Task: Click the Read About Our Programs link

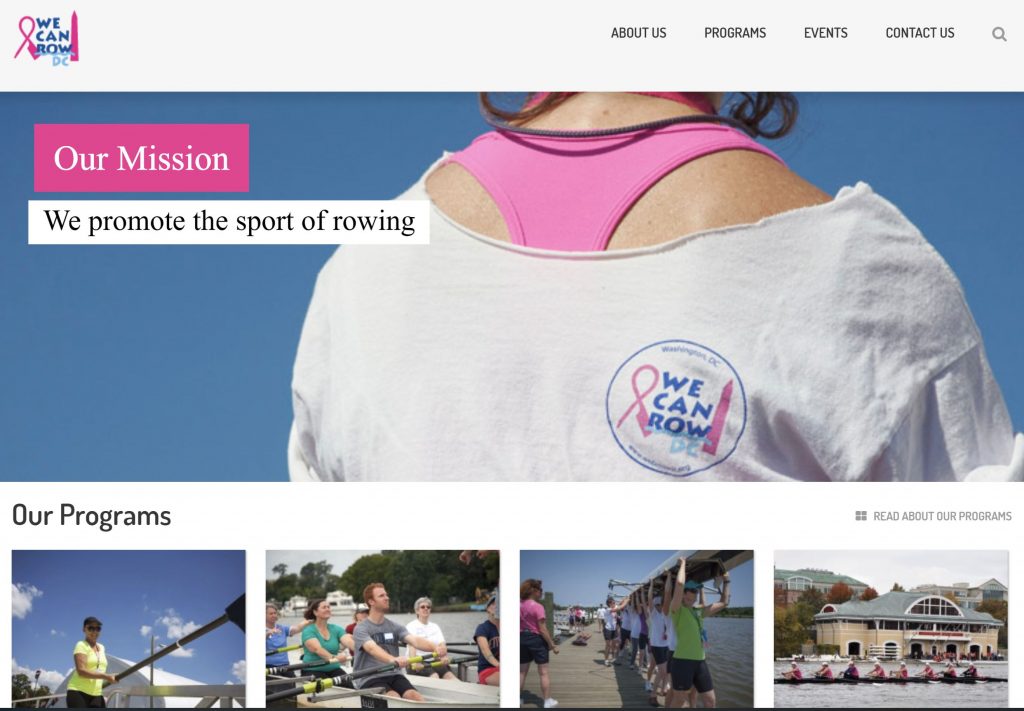Action: (x=942, y=516)
